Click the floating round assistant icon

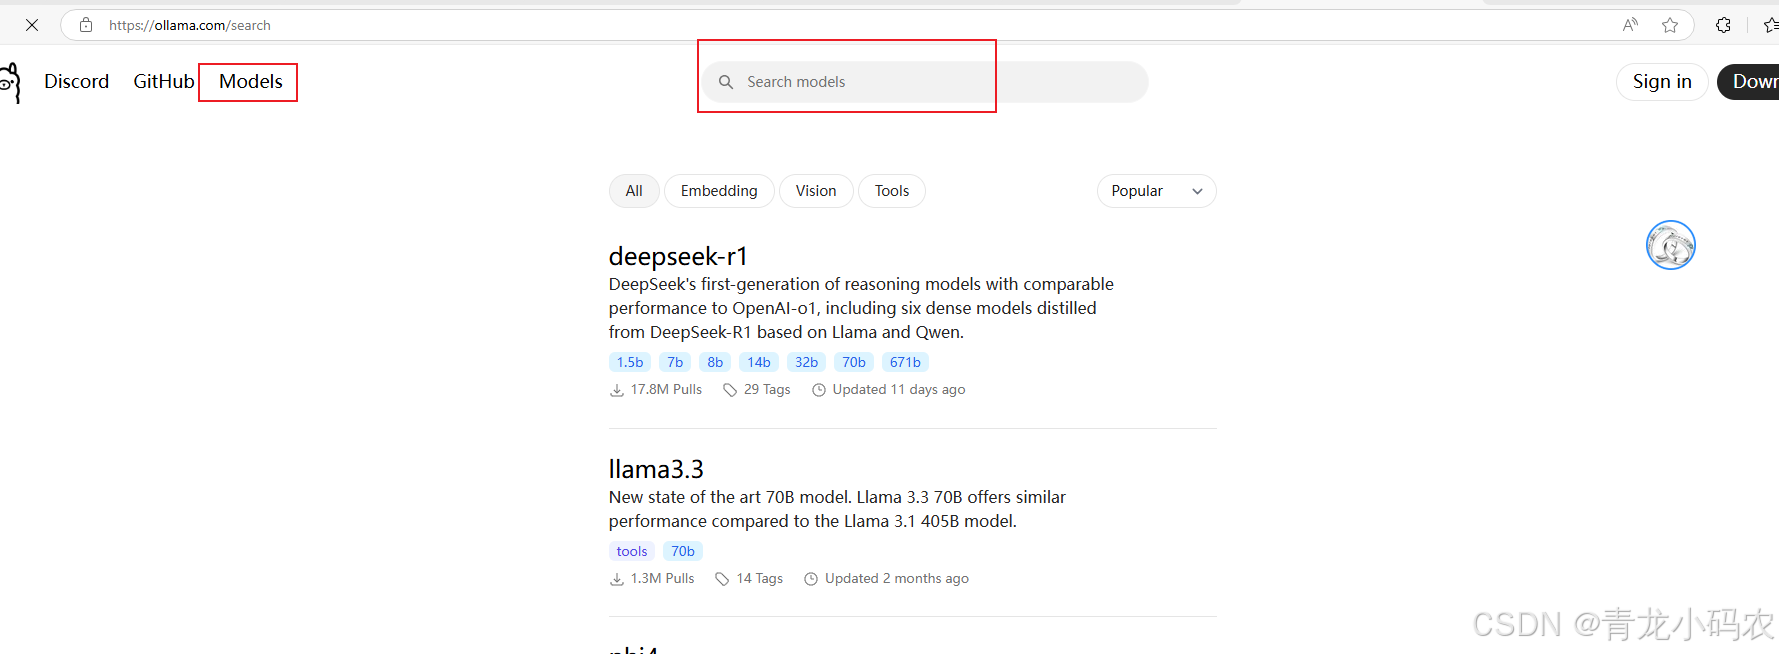[x=1671, y=245]
